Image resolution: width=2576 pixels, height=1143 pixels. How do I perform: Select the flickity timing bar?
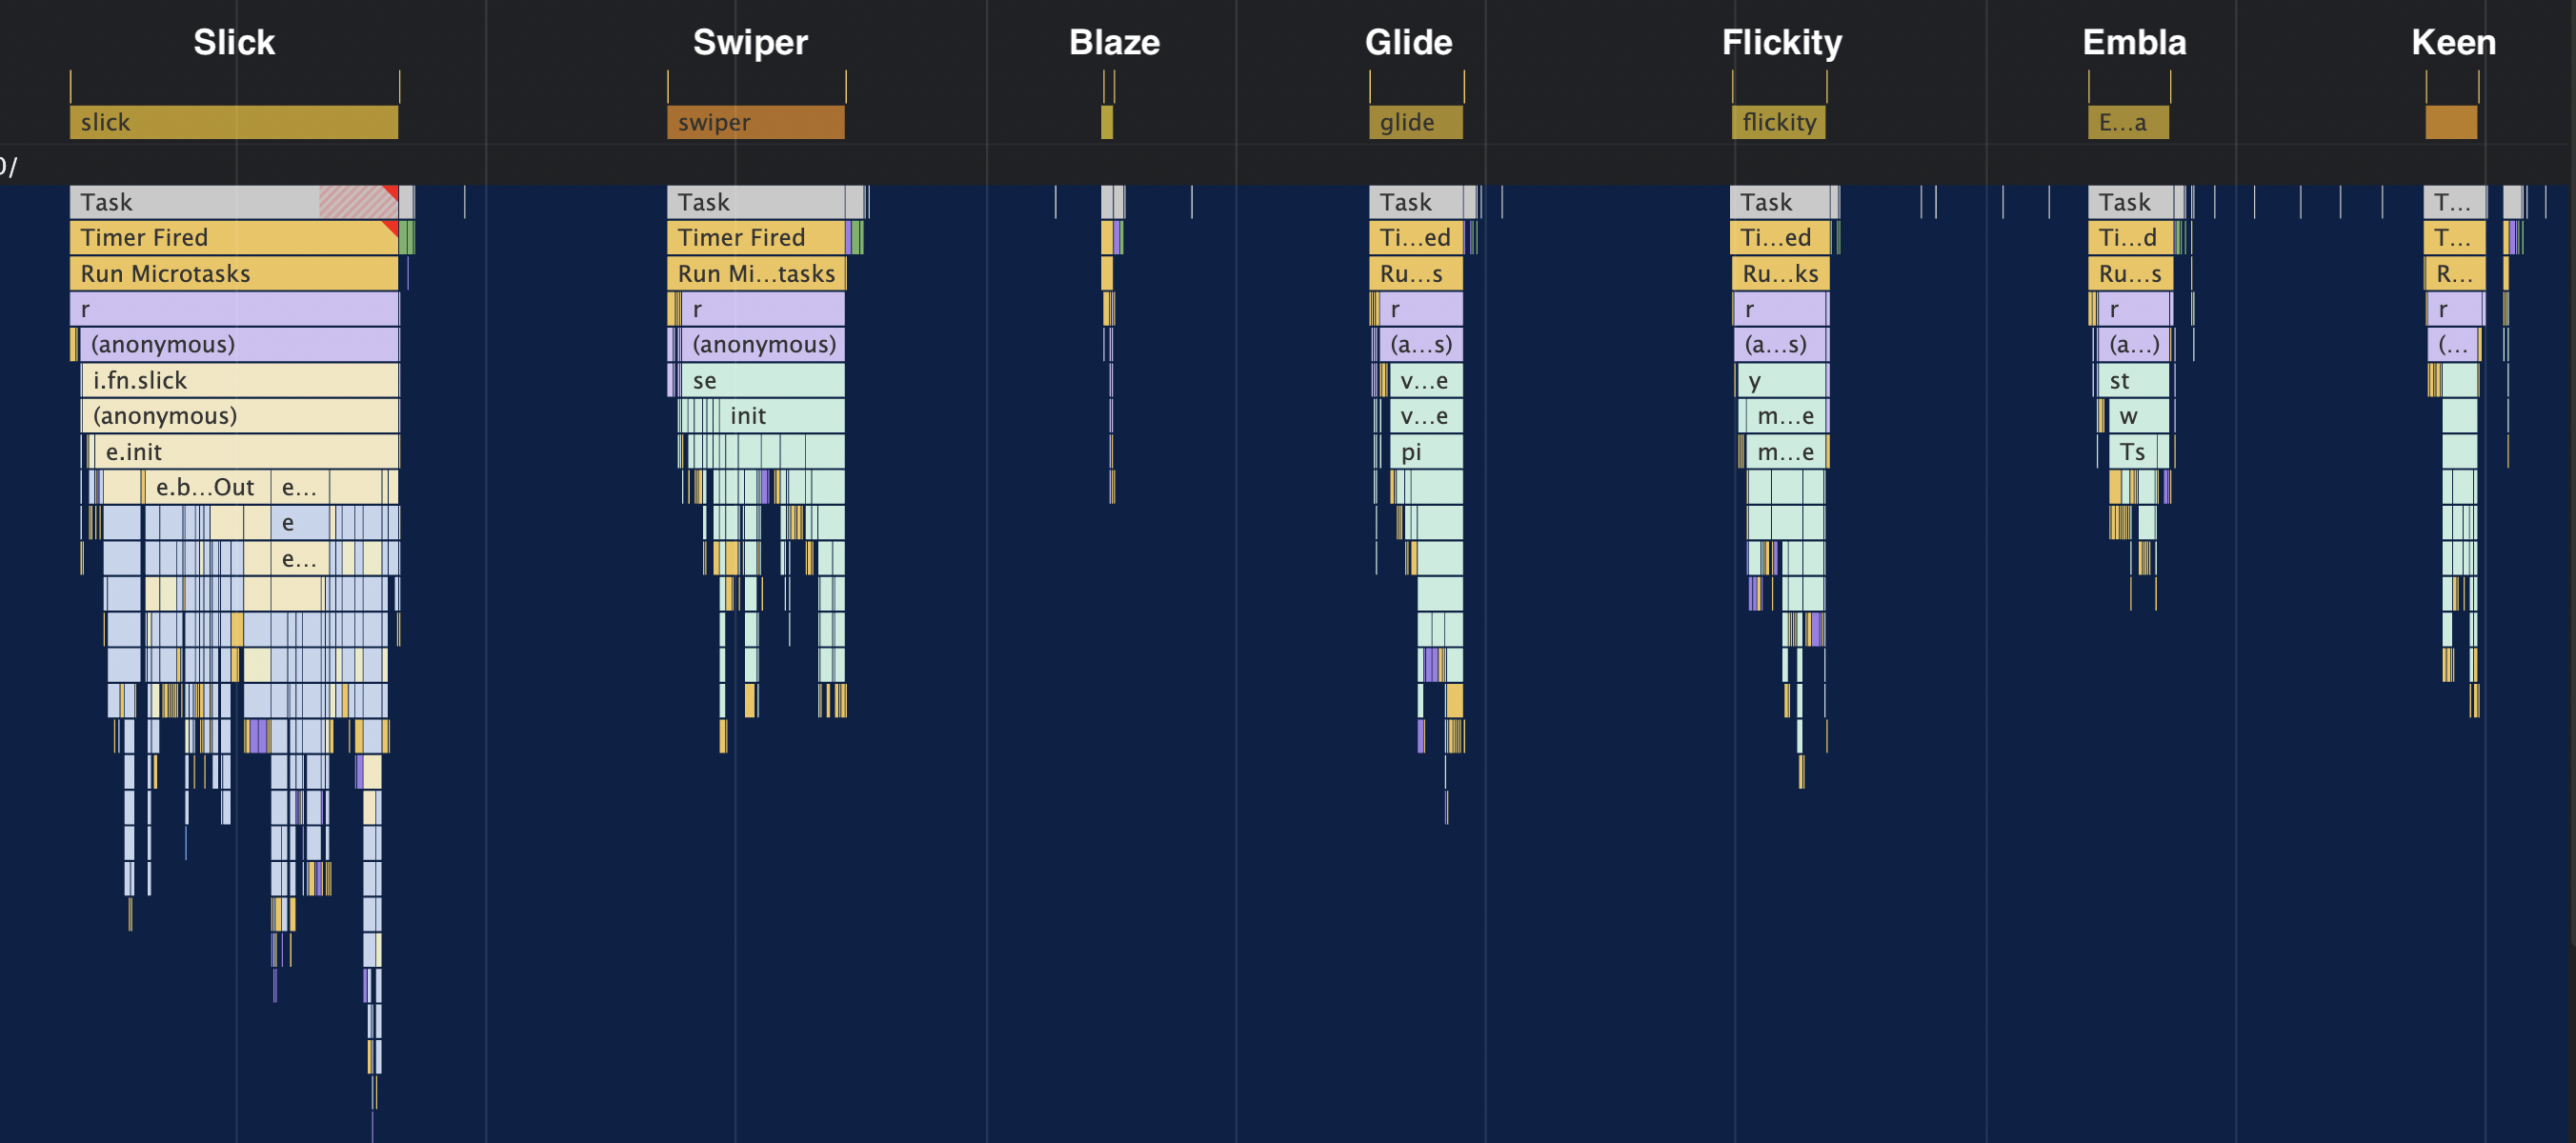coord(1778,122)
